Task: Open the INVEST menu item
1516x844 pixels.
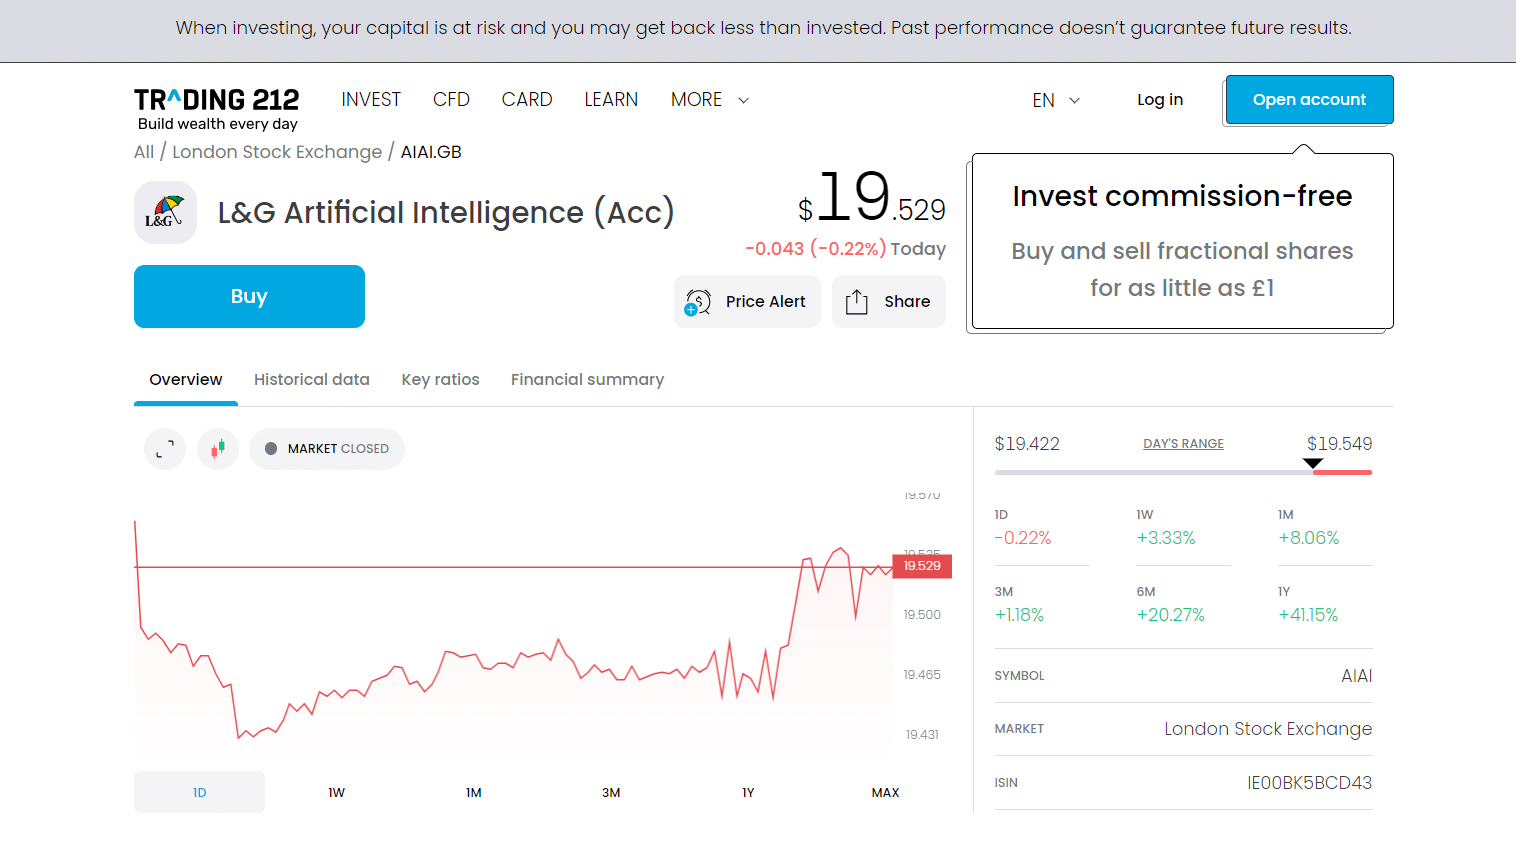Action: [371, 100]
